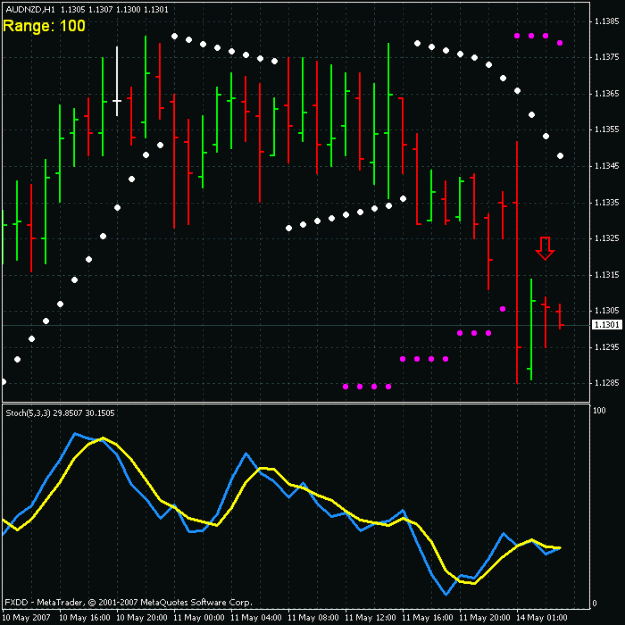
Task: Click the "10 May 2007" time label
Action: 26,618
